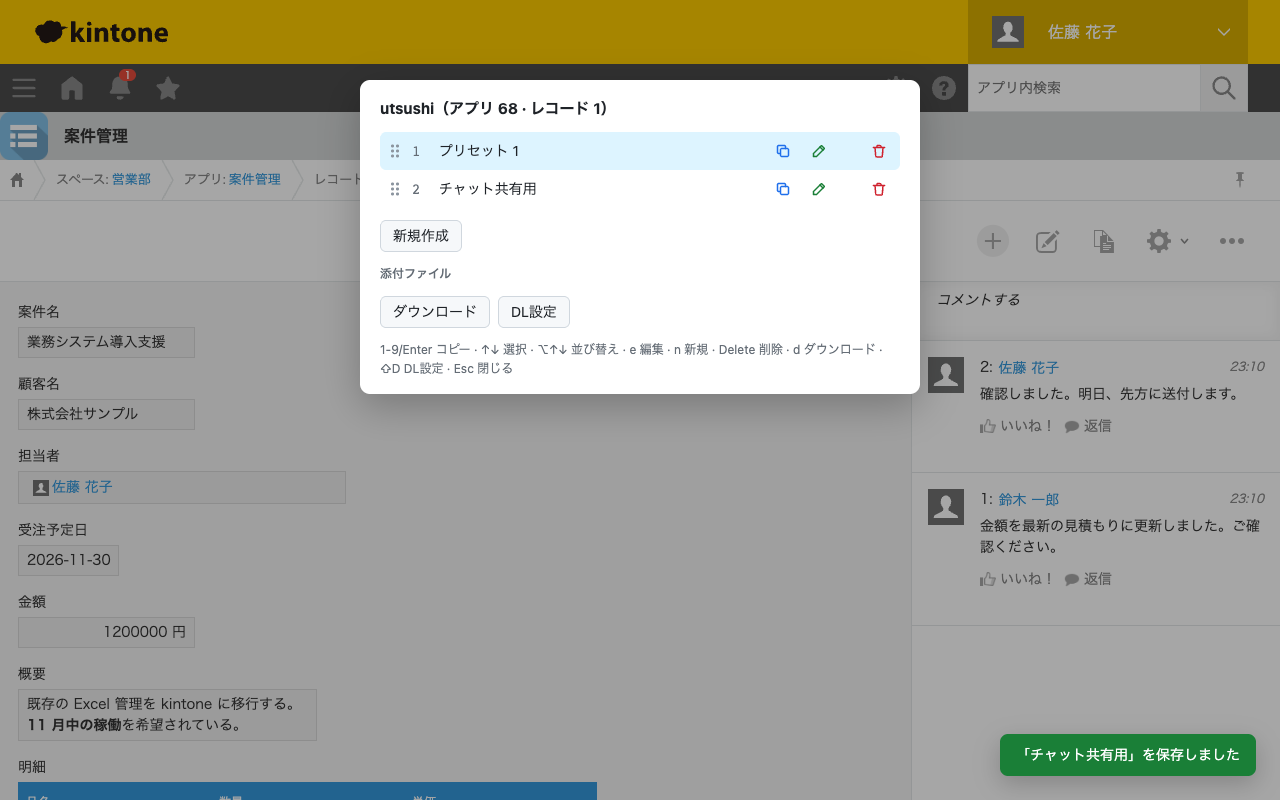Open the help question mark

tap(944, 88)
